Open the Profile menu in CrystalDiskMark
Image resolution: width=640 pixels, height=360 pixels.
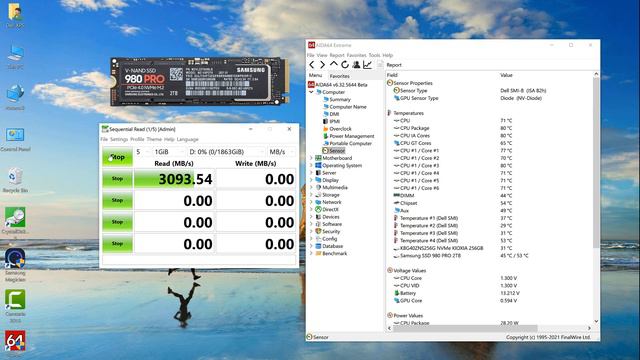[x=137, y=139]
